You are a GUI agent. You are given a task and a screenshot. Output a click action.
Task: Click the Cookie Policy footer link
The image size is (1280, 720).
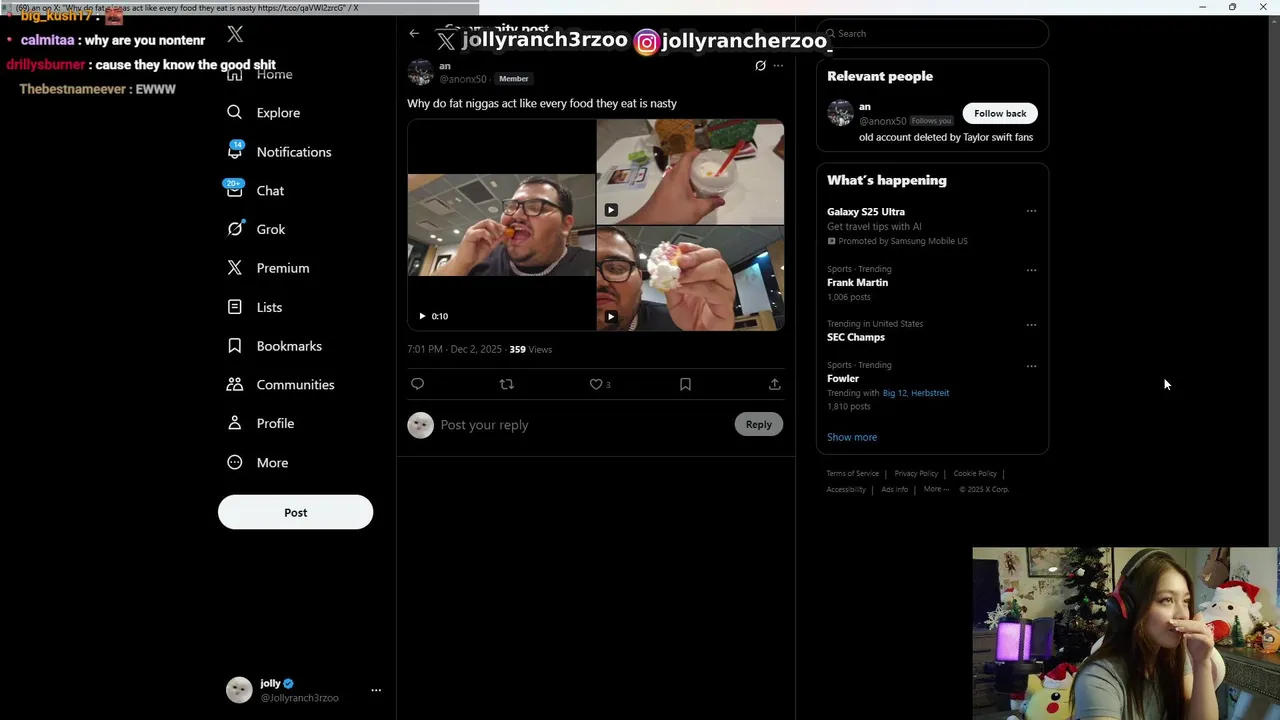click(x=975, y=474)
